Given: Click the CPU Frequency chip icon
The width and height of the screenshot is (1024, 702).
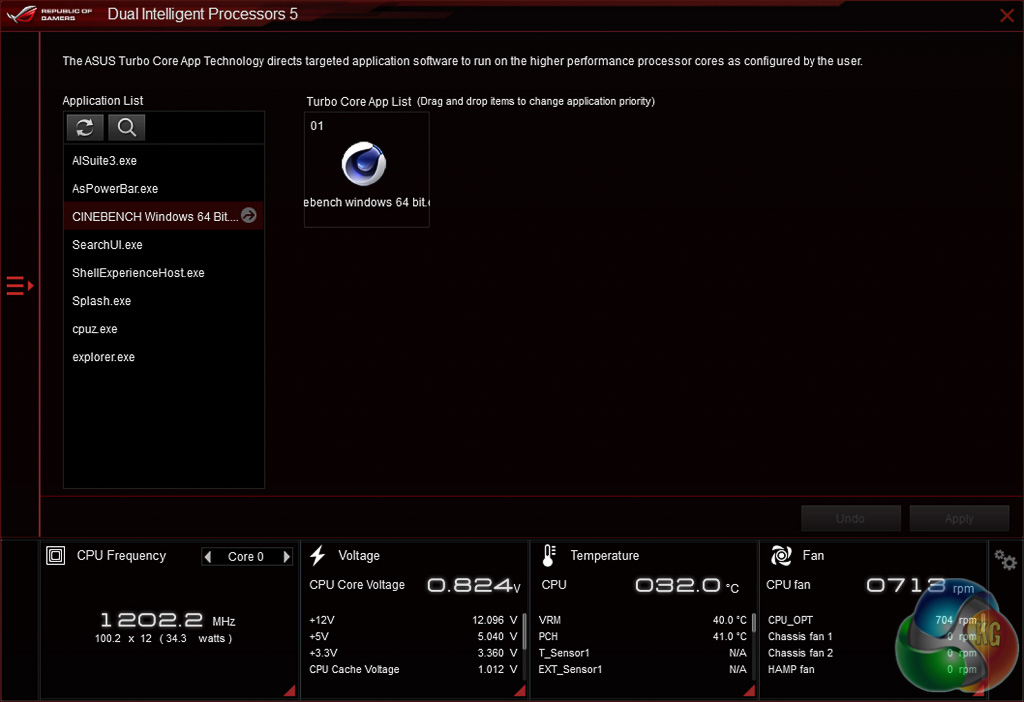Looking at the screenshot, I should pos(56,556).
